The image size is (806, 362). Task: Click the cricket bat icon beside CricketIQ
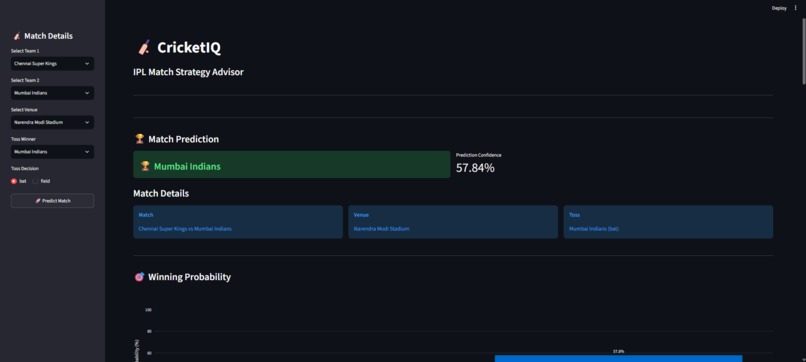point(143,48)
